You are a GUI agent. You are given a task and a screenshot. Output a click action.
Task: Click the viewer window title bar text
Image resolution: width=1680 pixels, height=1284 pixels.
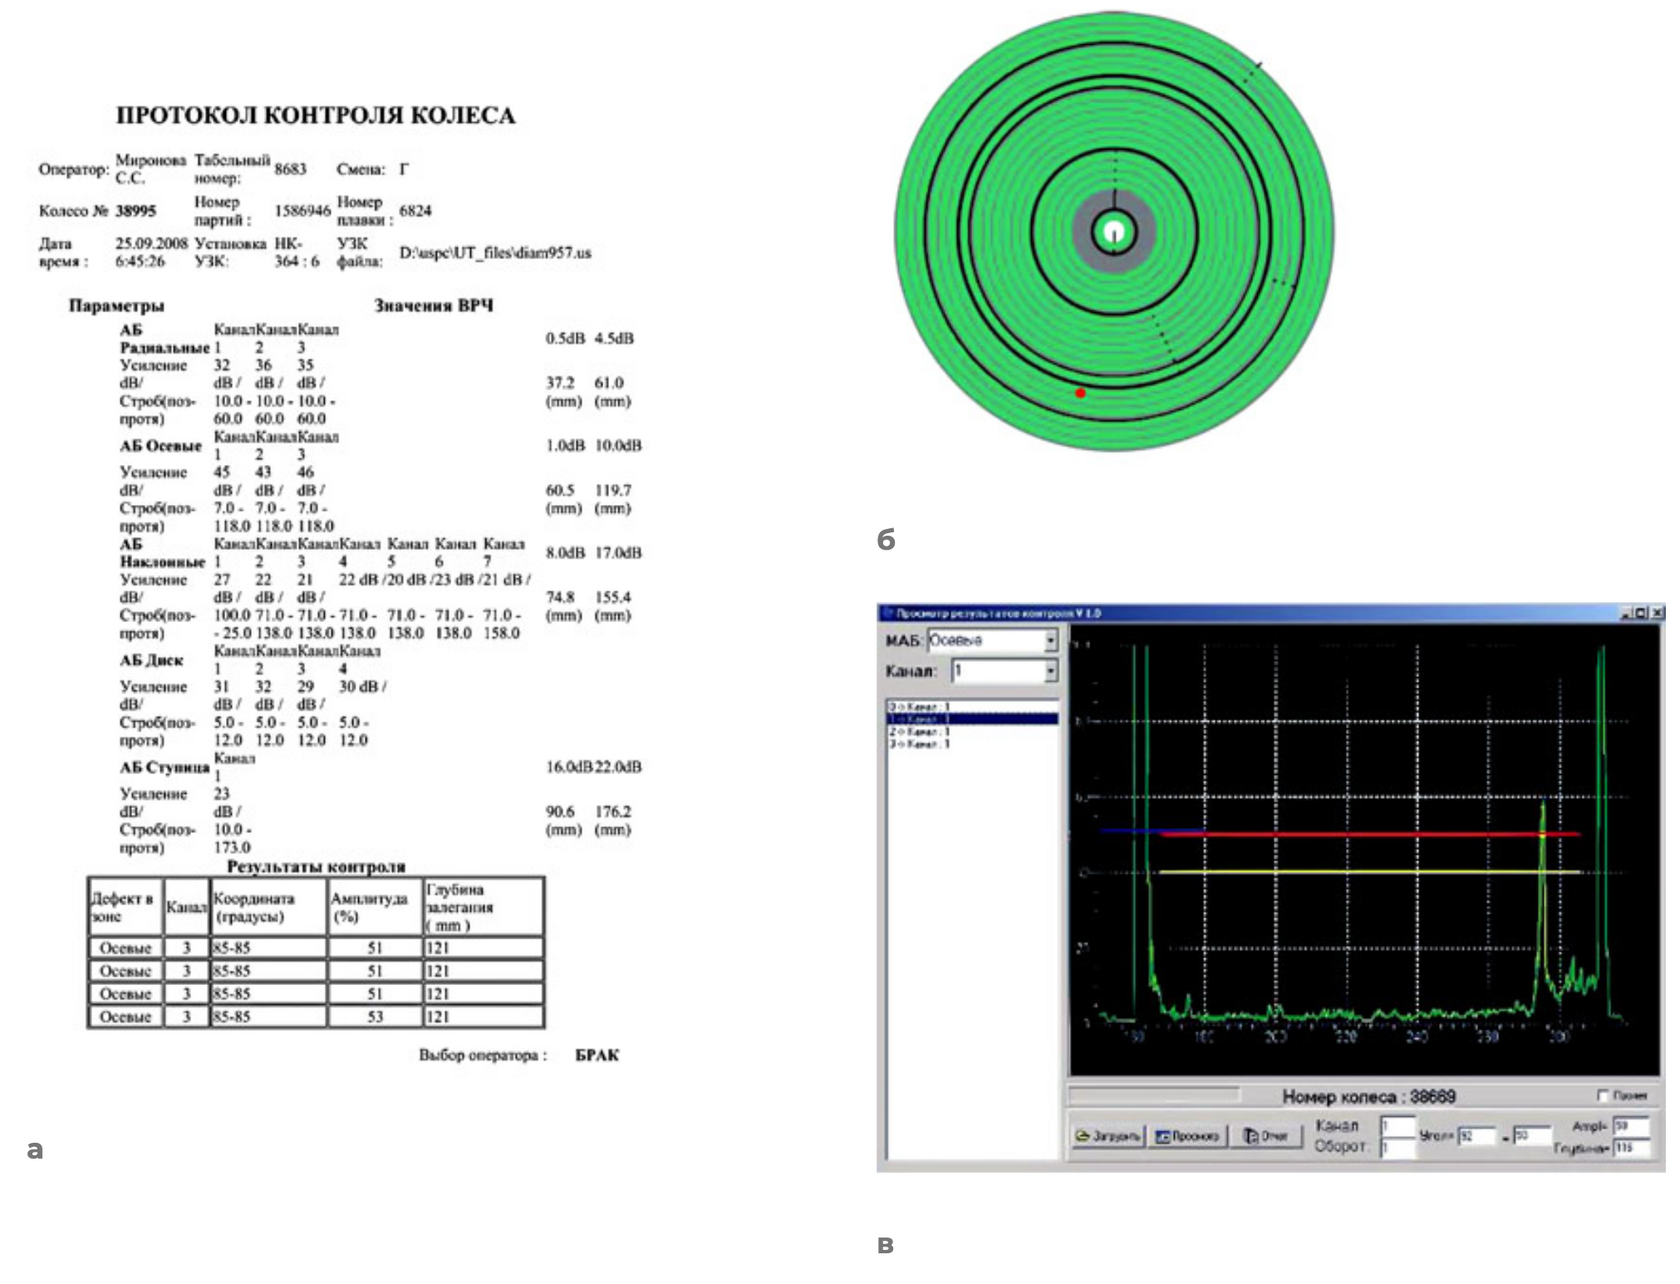tap(998, 613)
